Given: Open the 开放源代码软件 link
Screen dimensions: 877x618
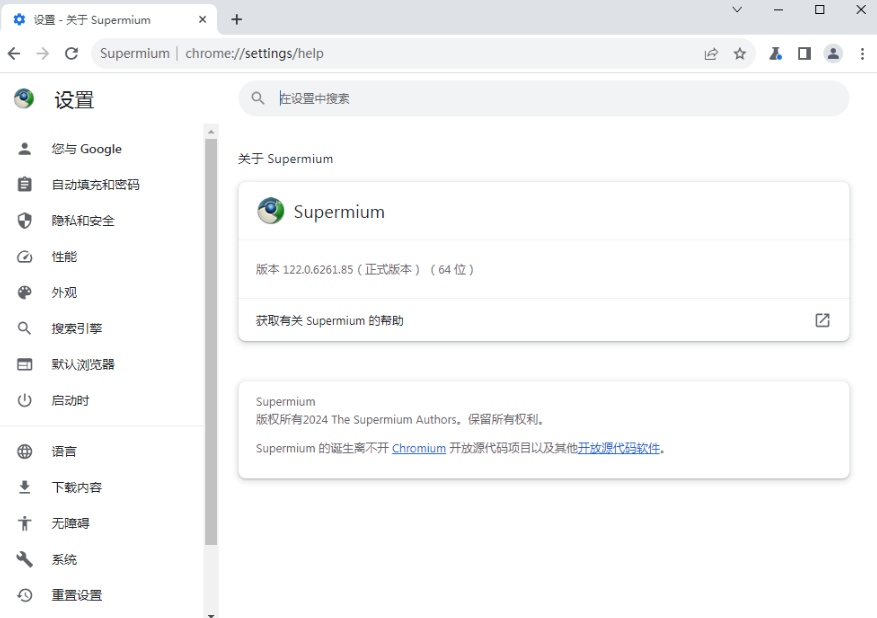Looking at the screenshot, I should pos(619,449).
